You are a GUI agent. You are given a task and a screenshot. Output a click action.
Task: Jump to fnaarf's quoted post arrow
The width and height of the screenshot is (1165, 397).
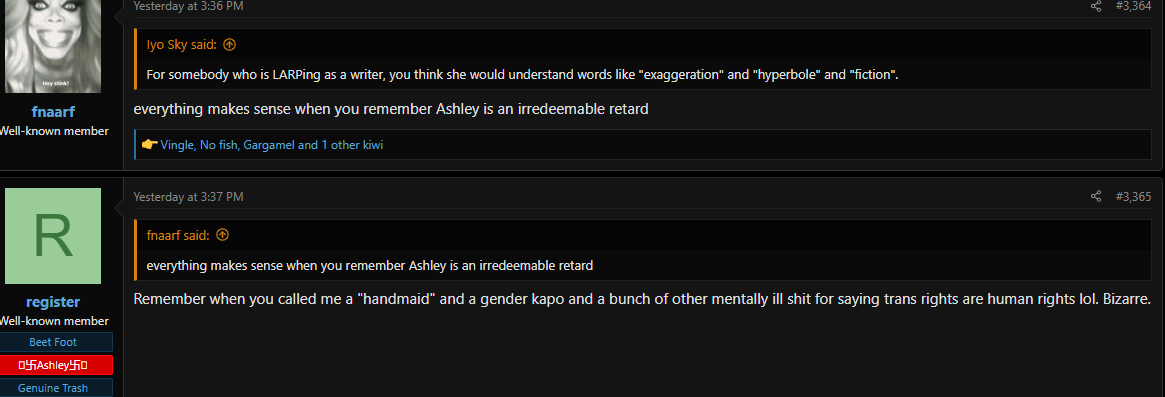[222, 235]
